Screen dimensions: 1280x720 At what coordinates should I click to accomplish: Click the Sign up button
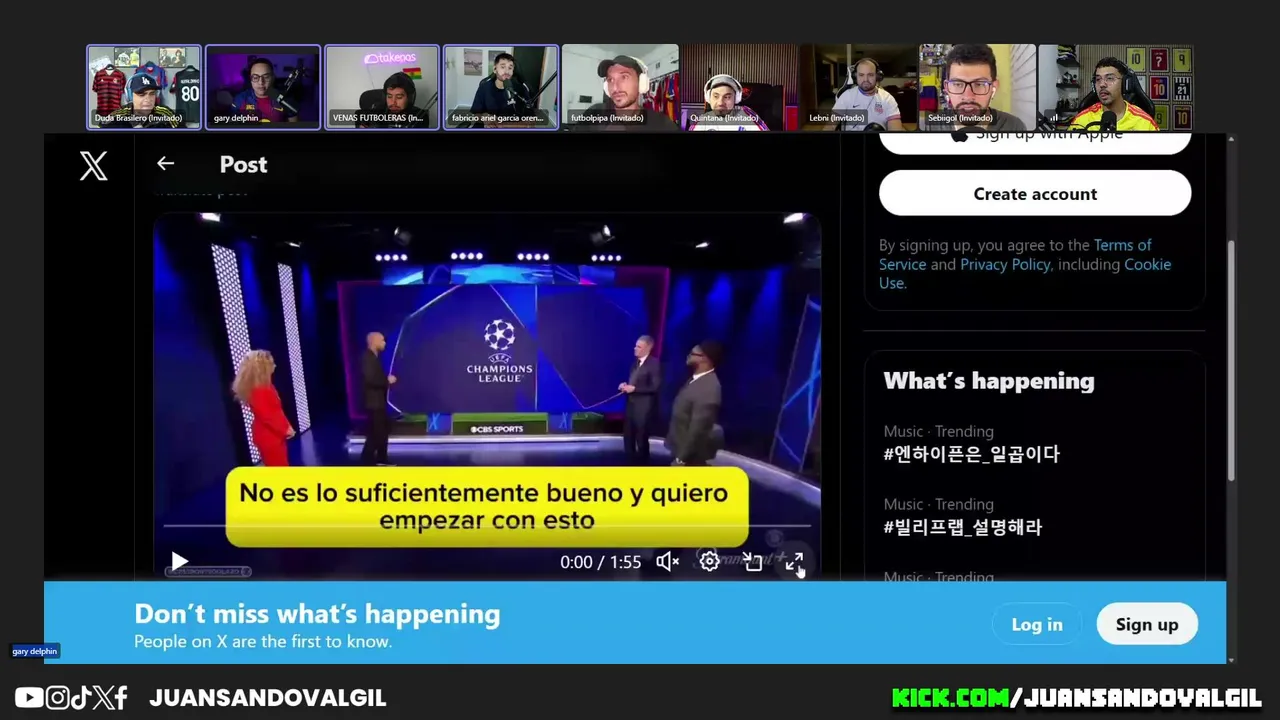click(1147, 624)
